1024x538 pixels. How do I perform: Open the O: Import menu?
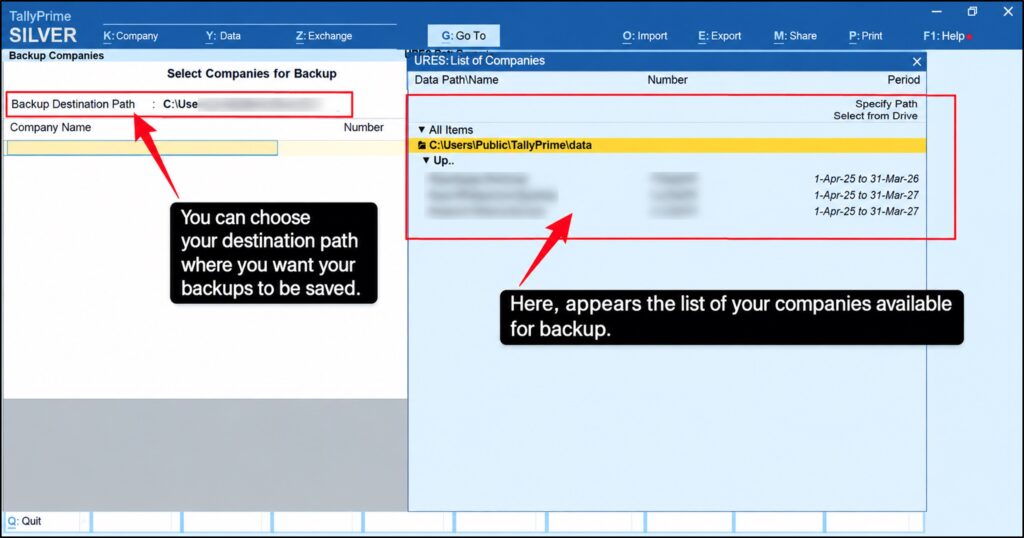point(645,36)
